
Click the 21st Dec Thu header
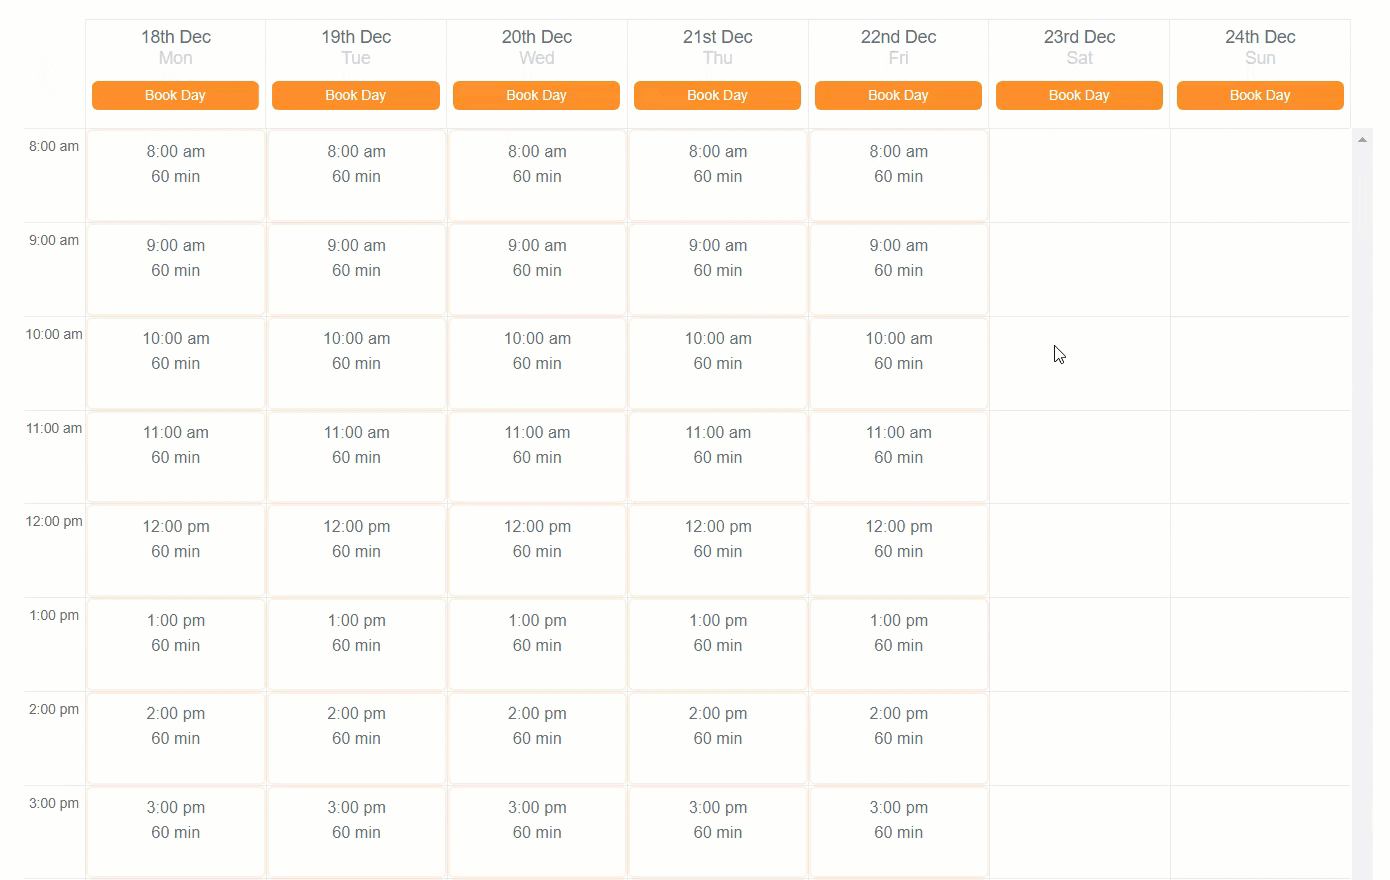(718, 47)
